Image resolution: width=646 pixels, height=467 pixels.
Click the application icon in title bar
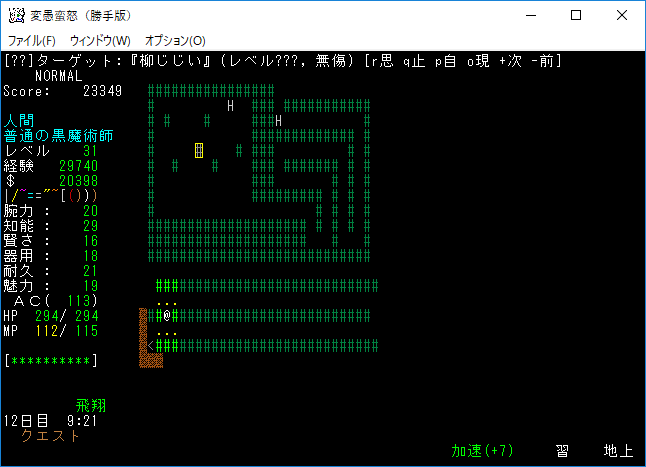coord(17,15)
